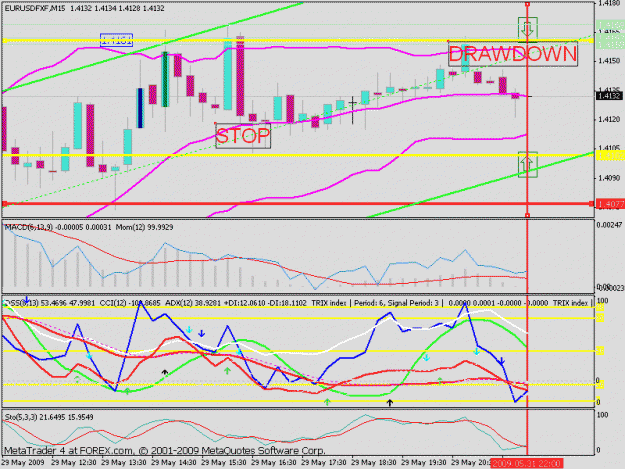Select the top handle of the red vertical line
This screenshot has height=469, width=625.
click(527, 4)
